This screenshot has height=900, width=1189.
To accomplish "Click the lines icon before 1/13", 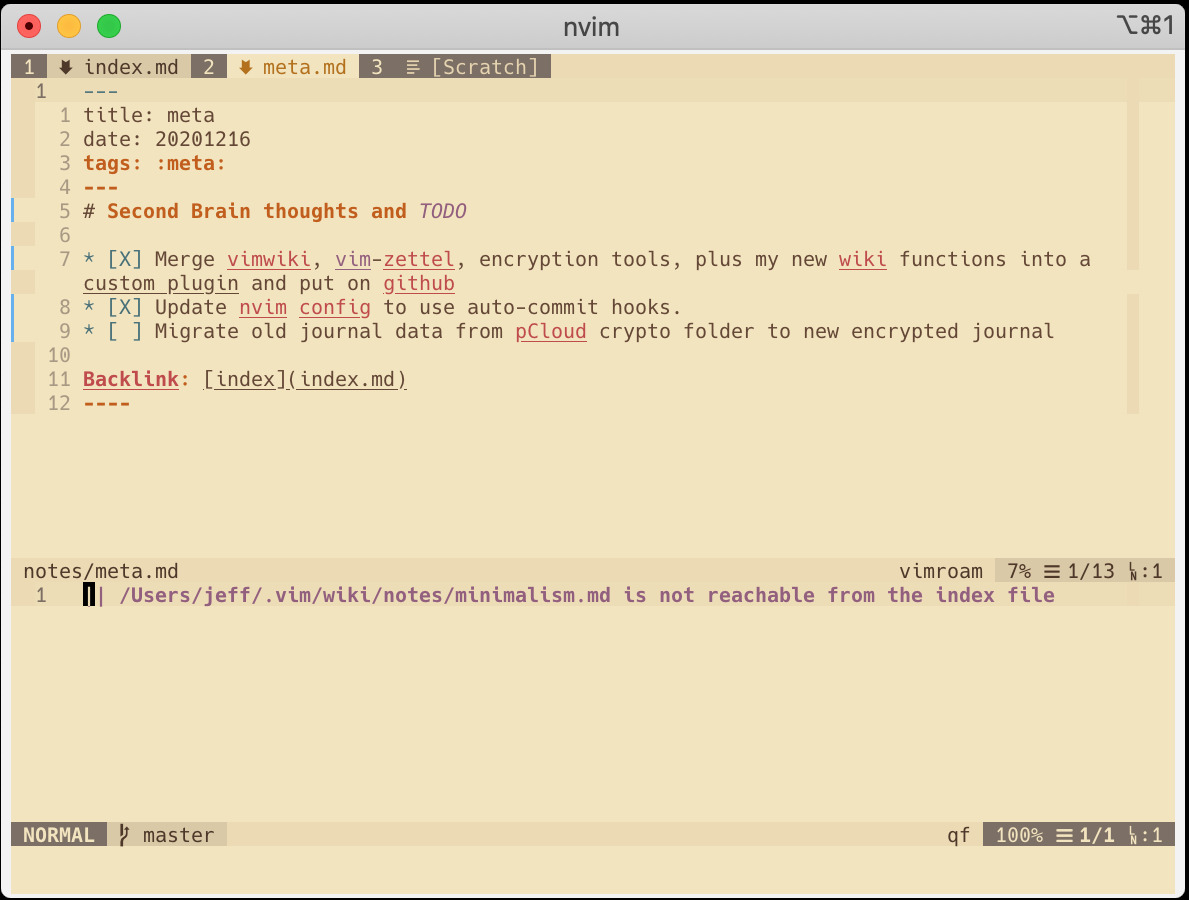I will tap(1052, 571).
